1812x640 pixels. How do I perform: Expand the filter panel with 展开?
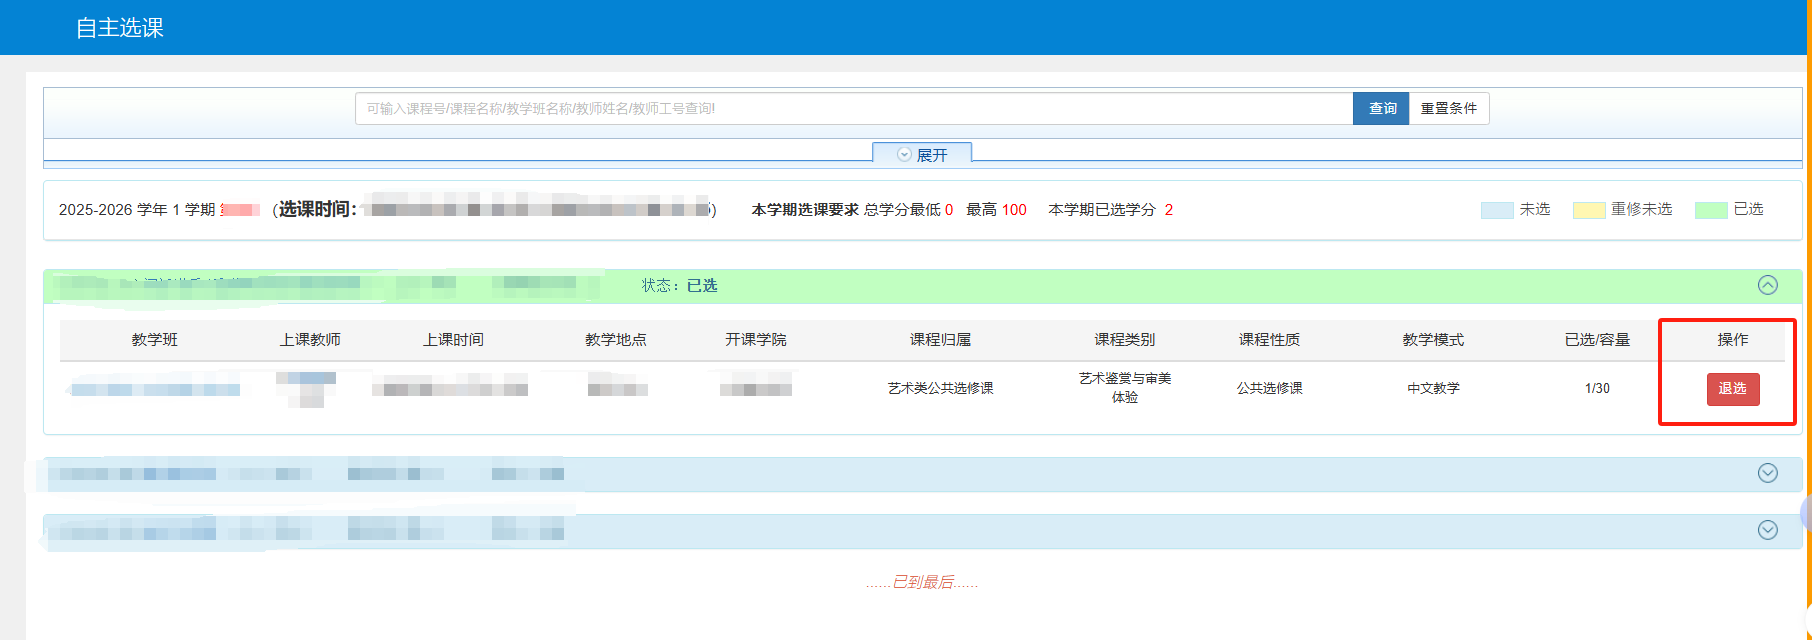pyautogui.click(x=922, y=155)
